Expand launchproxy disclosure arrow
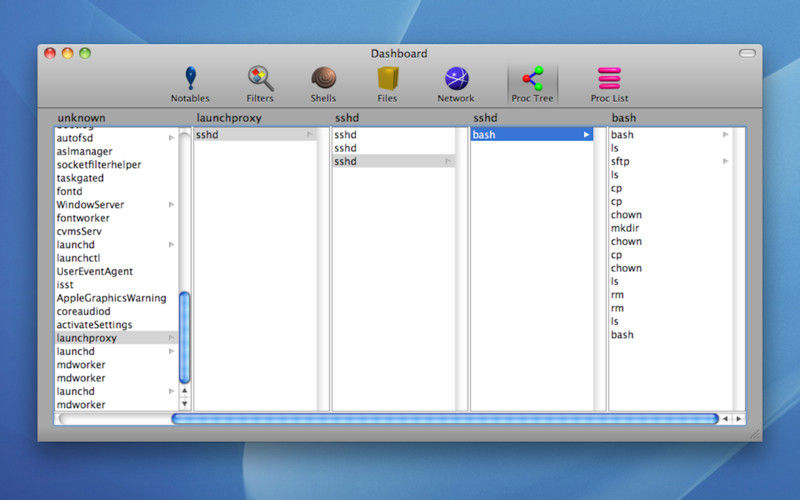 (171, 338)
